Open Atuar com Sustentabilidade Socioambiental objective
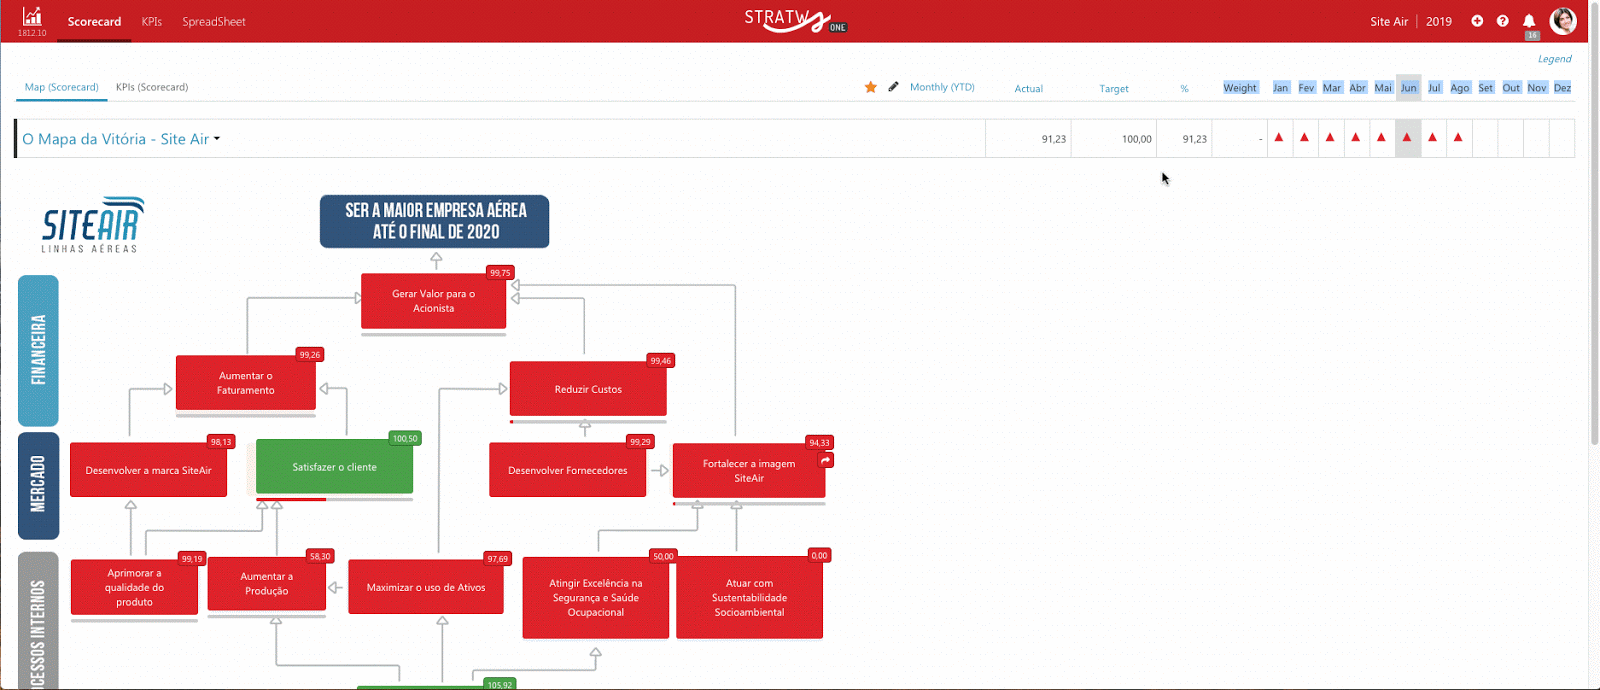1600x690 pixels. (750, 598)
